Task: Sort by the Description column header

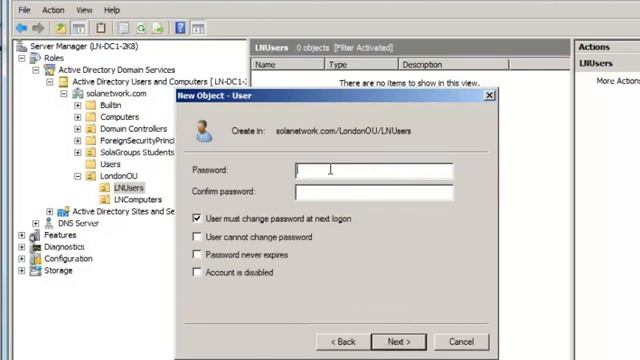Action: (x=454, y=64)
